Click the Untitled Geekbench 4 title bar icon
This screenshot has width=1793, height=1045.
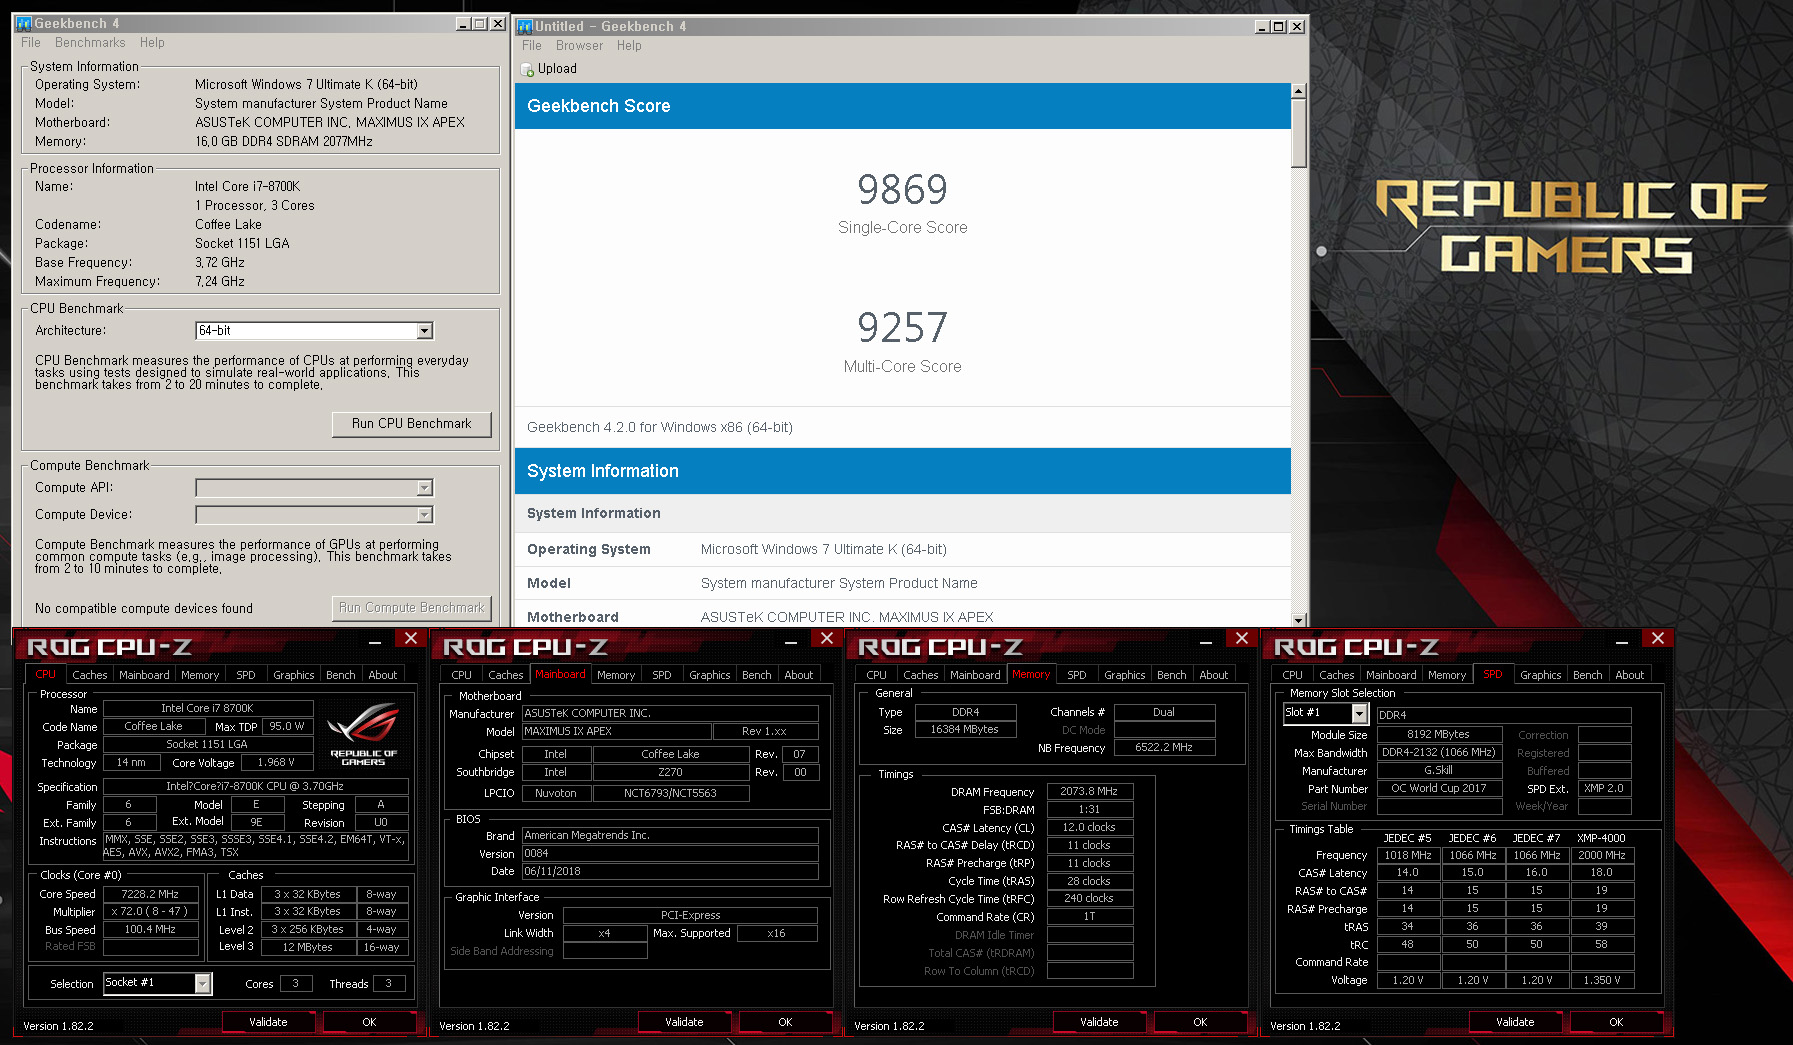(525, 27)
